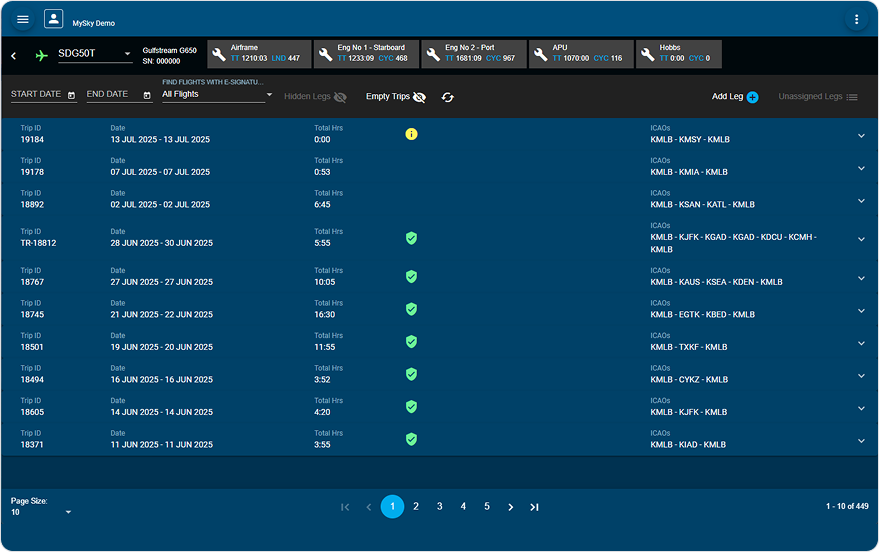Select page 2 in pagination
This screenshot has width=879, height=552.
(416, 507)
